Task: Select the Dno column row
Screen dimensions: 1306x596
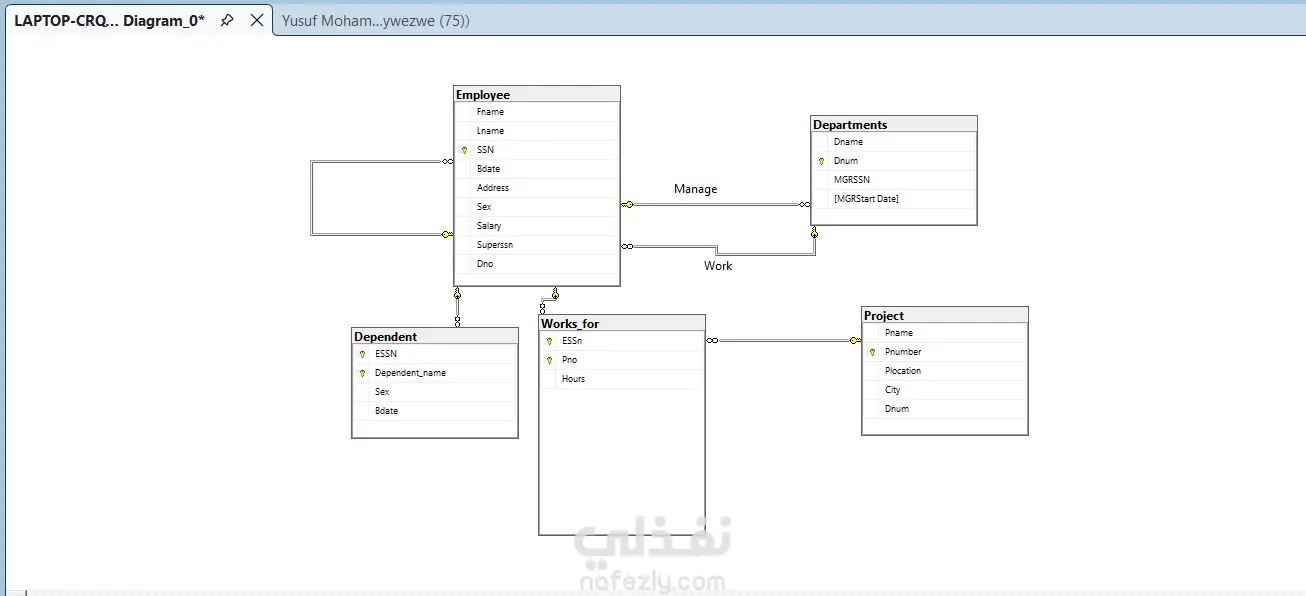Action: [537, 264]
